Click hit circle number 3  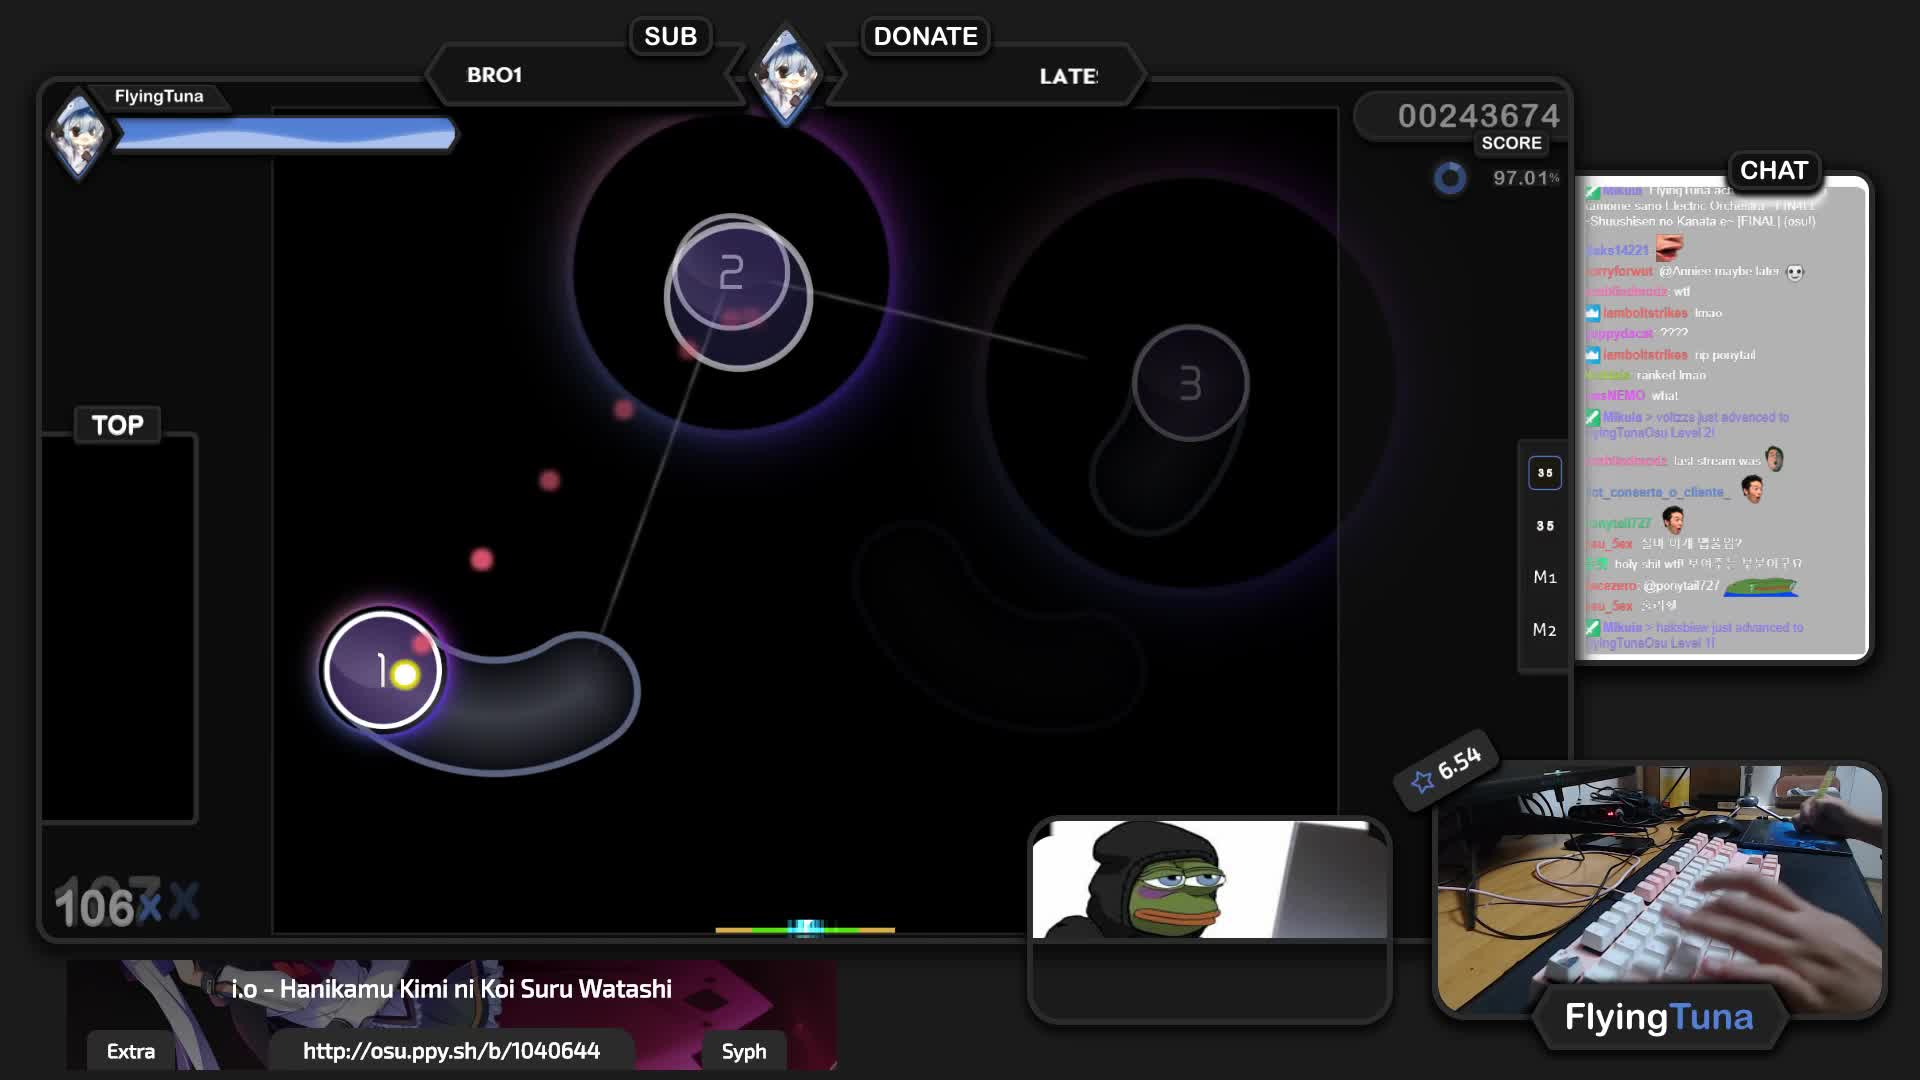1190,383
